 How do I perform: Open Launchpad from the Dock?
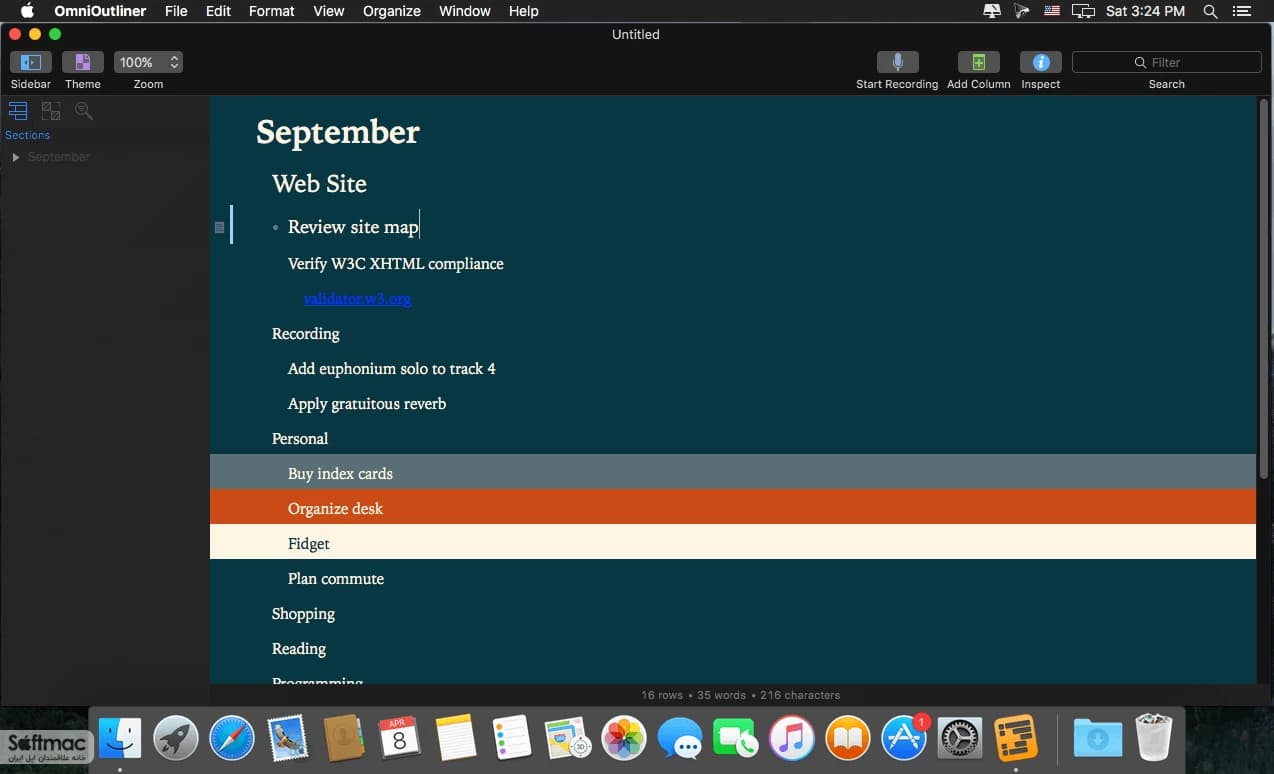click(x=176, y=739)
